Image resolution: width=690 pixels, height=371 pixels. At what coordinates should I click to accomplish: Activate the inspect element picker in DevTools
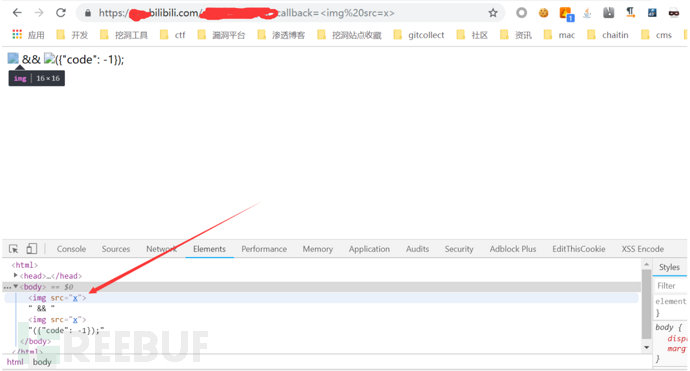(14, 249)
